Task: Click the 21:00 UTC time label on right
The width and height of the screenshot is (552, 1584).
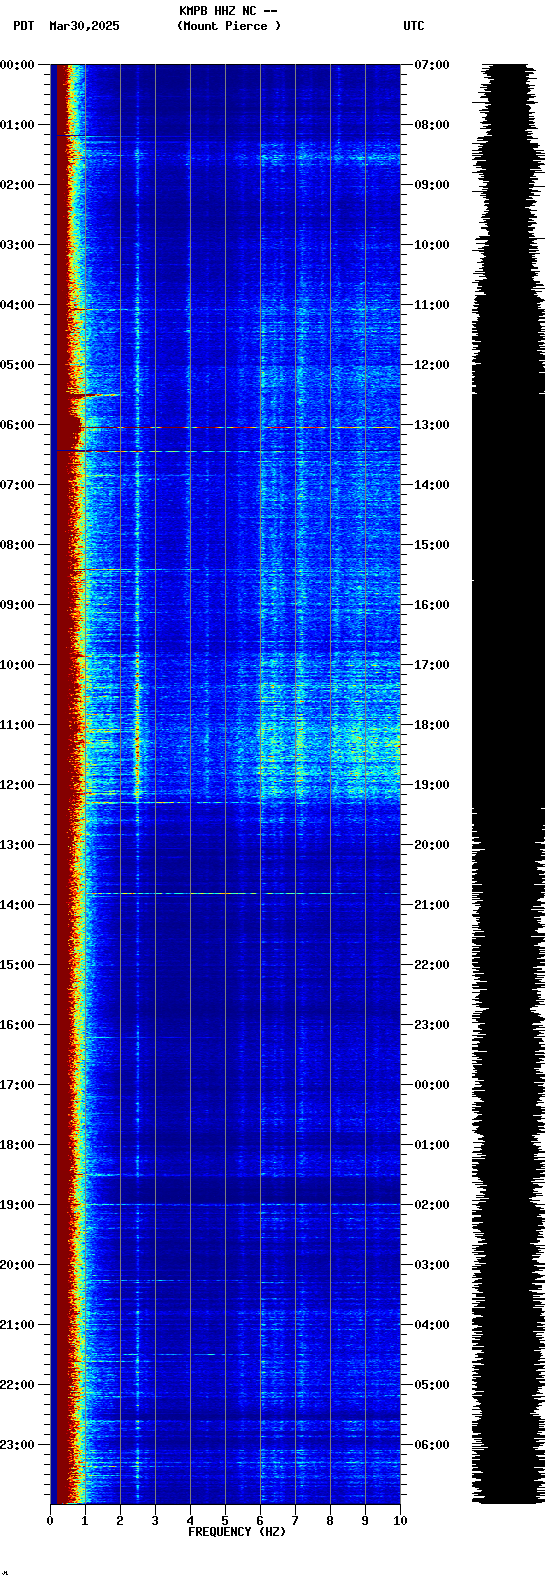Action: (x=432, y=905)
